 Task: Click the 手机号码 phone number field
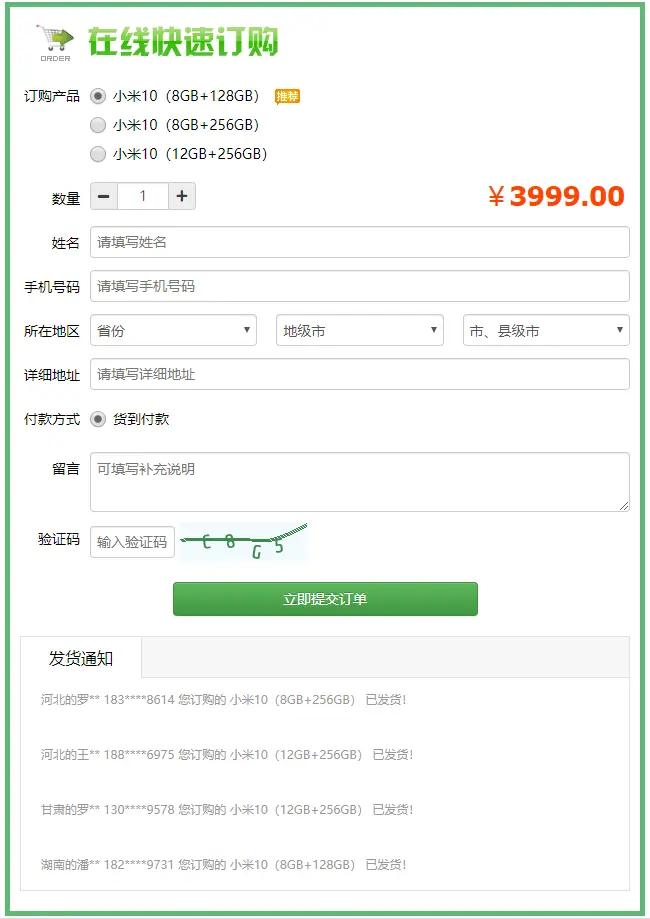pos(358,286)
